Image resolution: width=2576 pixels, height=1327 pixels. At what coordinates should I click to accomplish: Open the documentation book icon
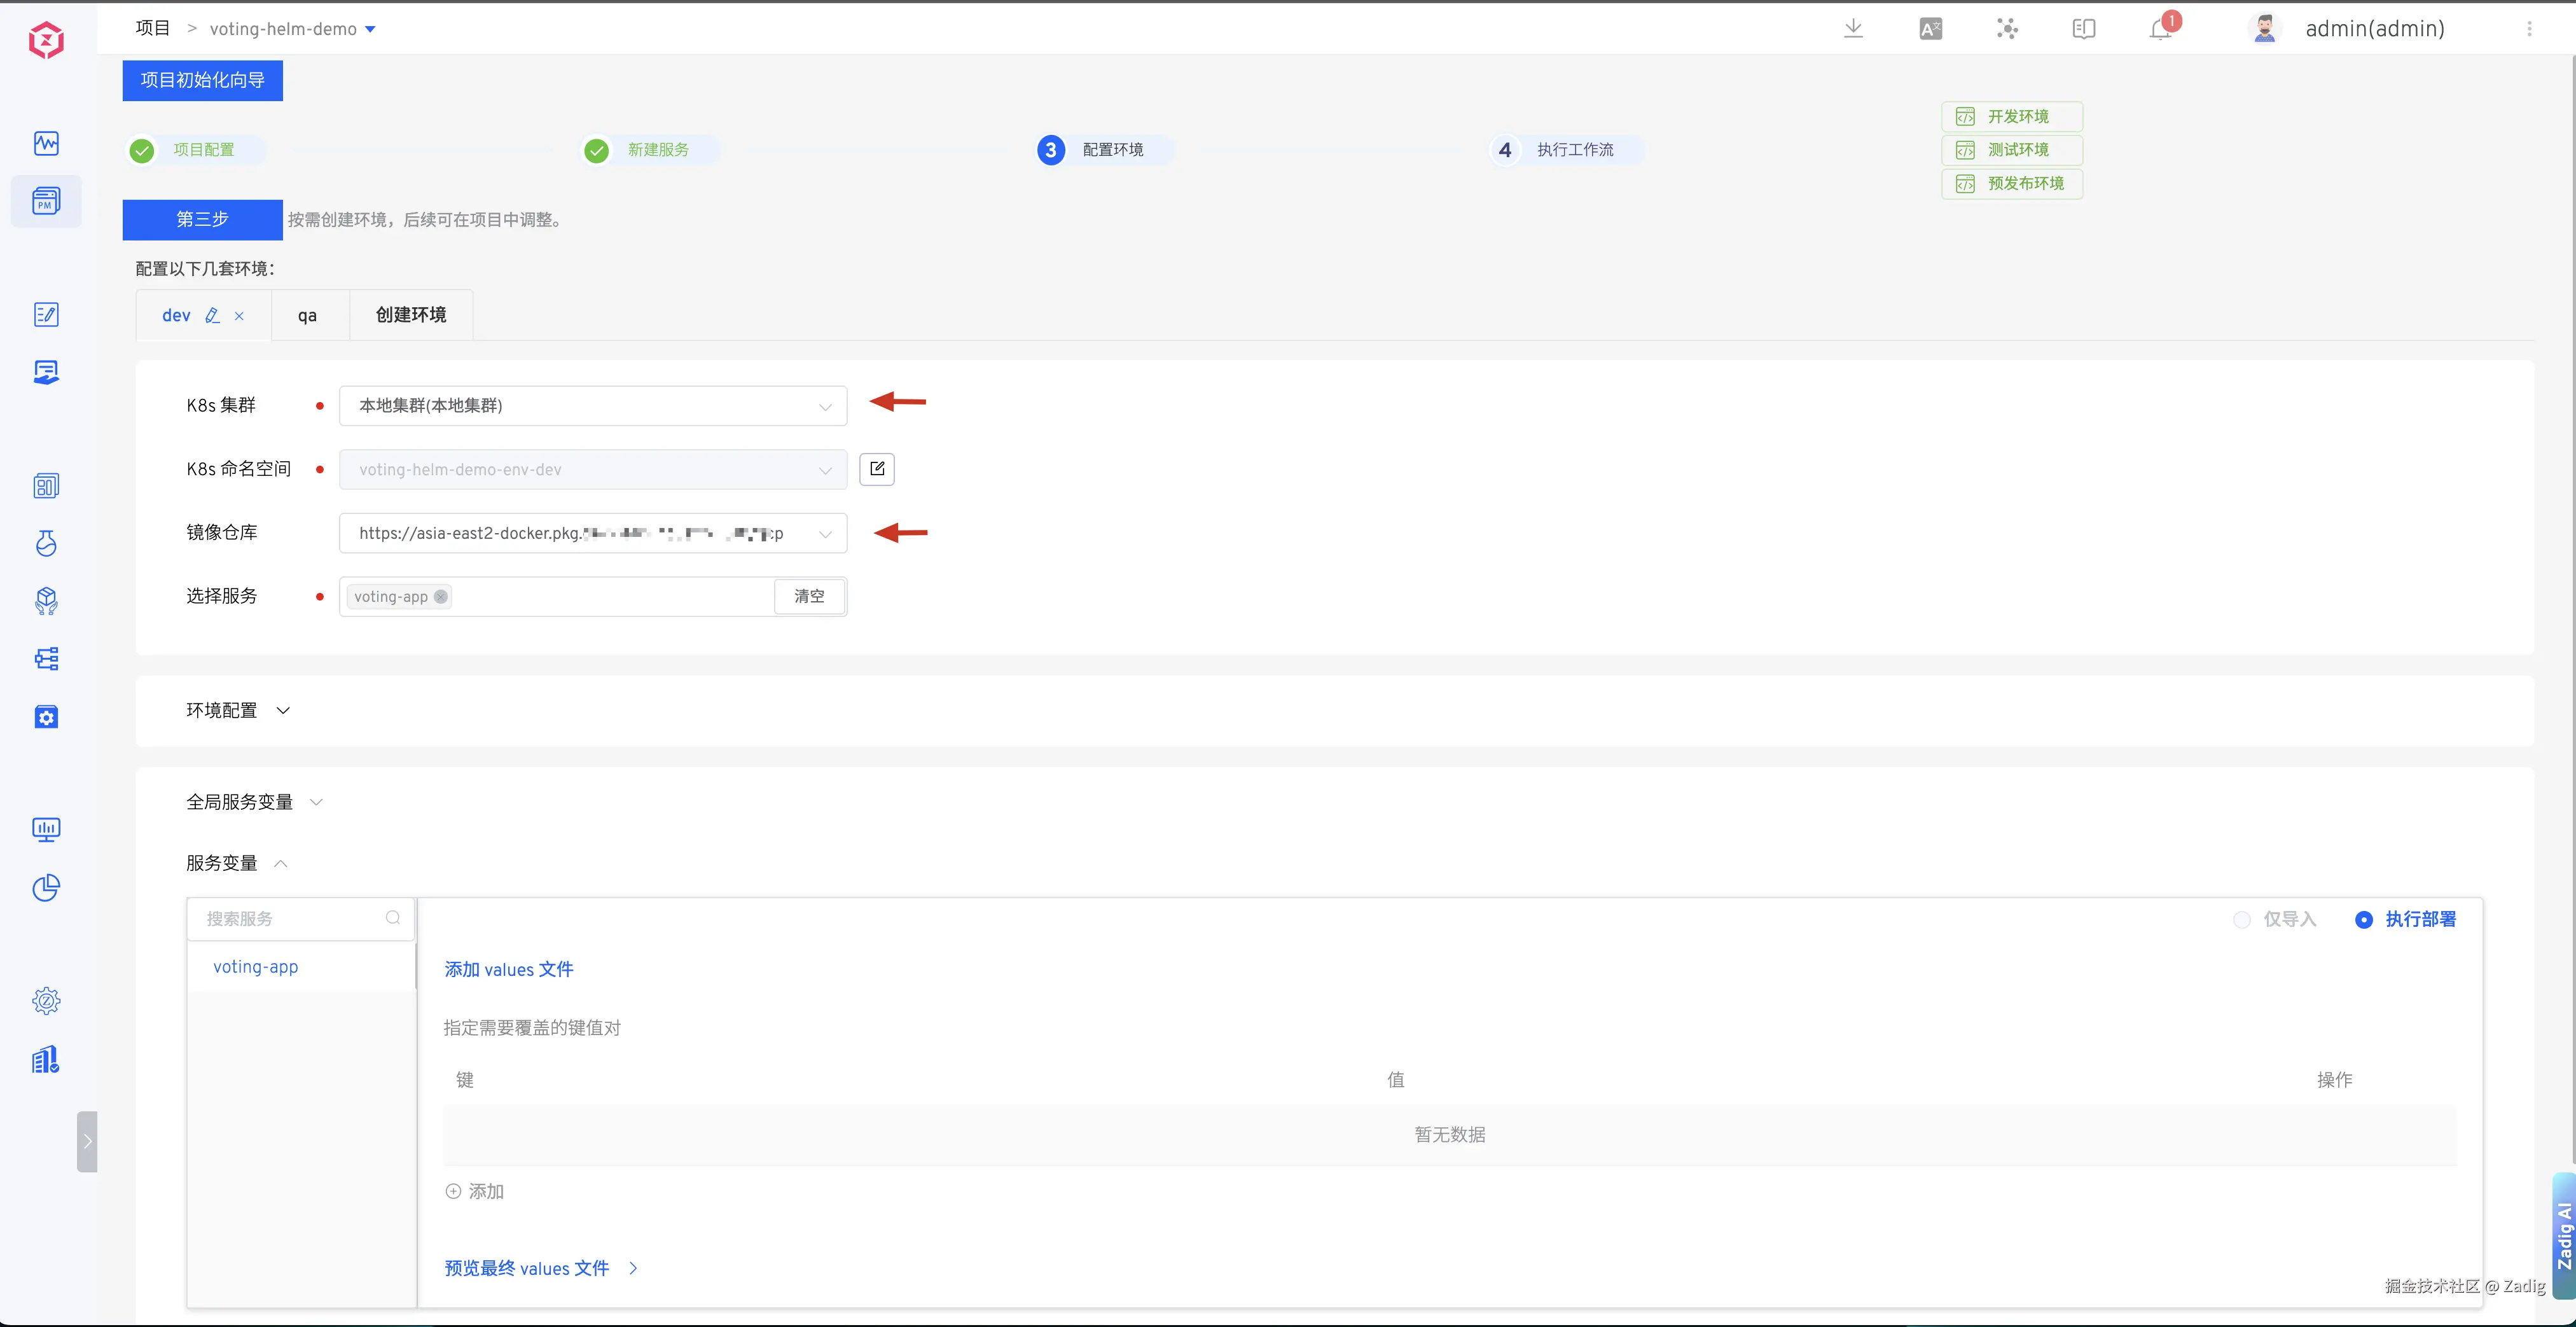(2084, 29)
